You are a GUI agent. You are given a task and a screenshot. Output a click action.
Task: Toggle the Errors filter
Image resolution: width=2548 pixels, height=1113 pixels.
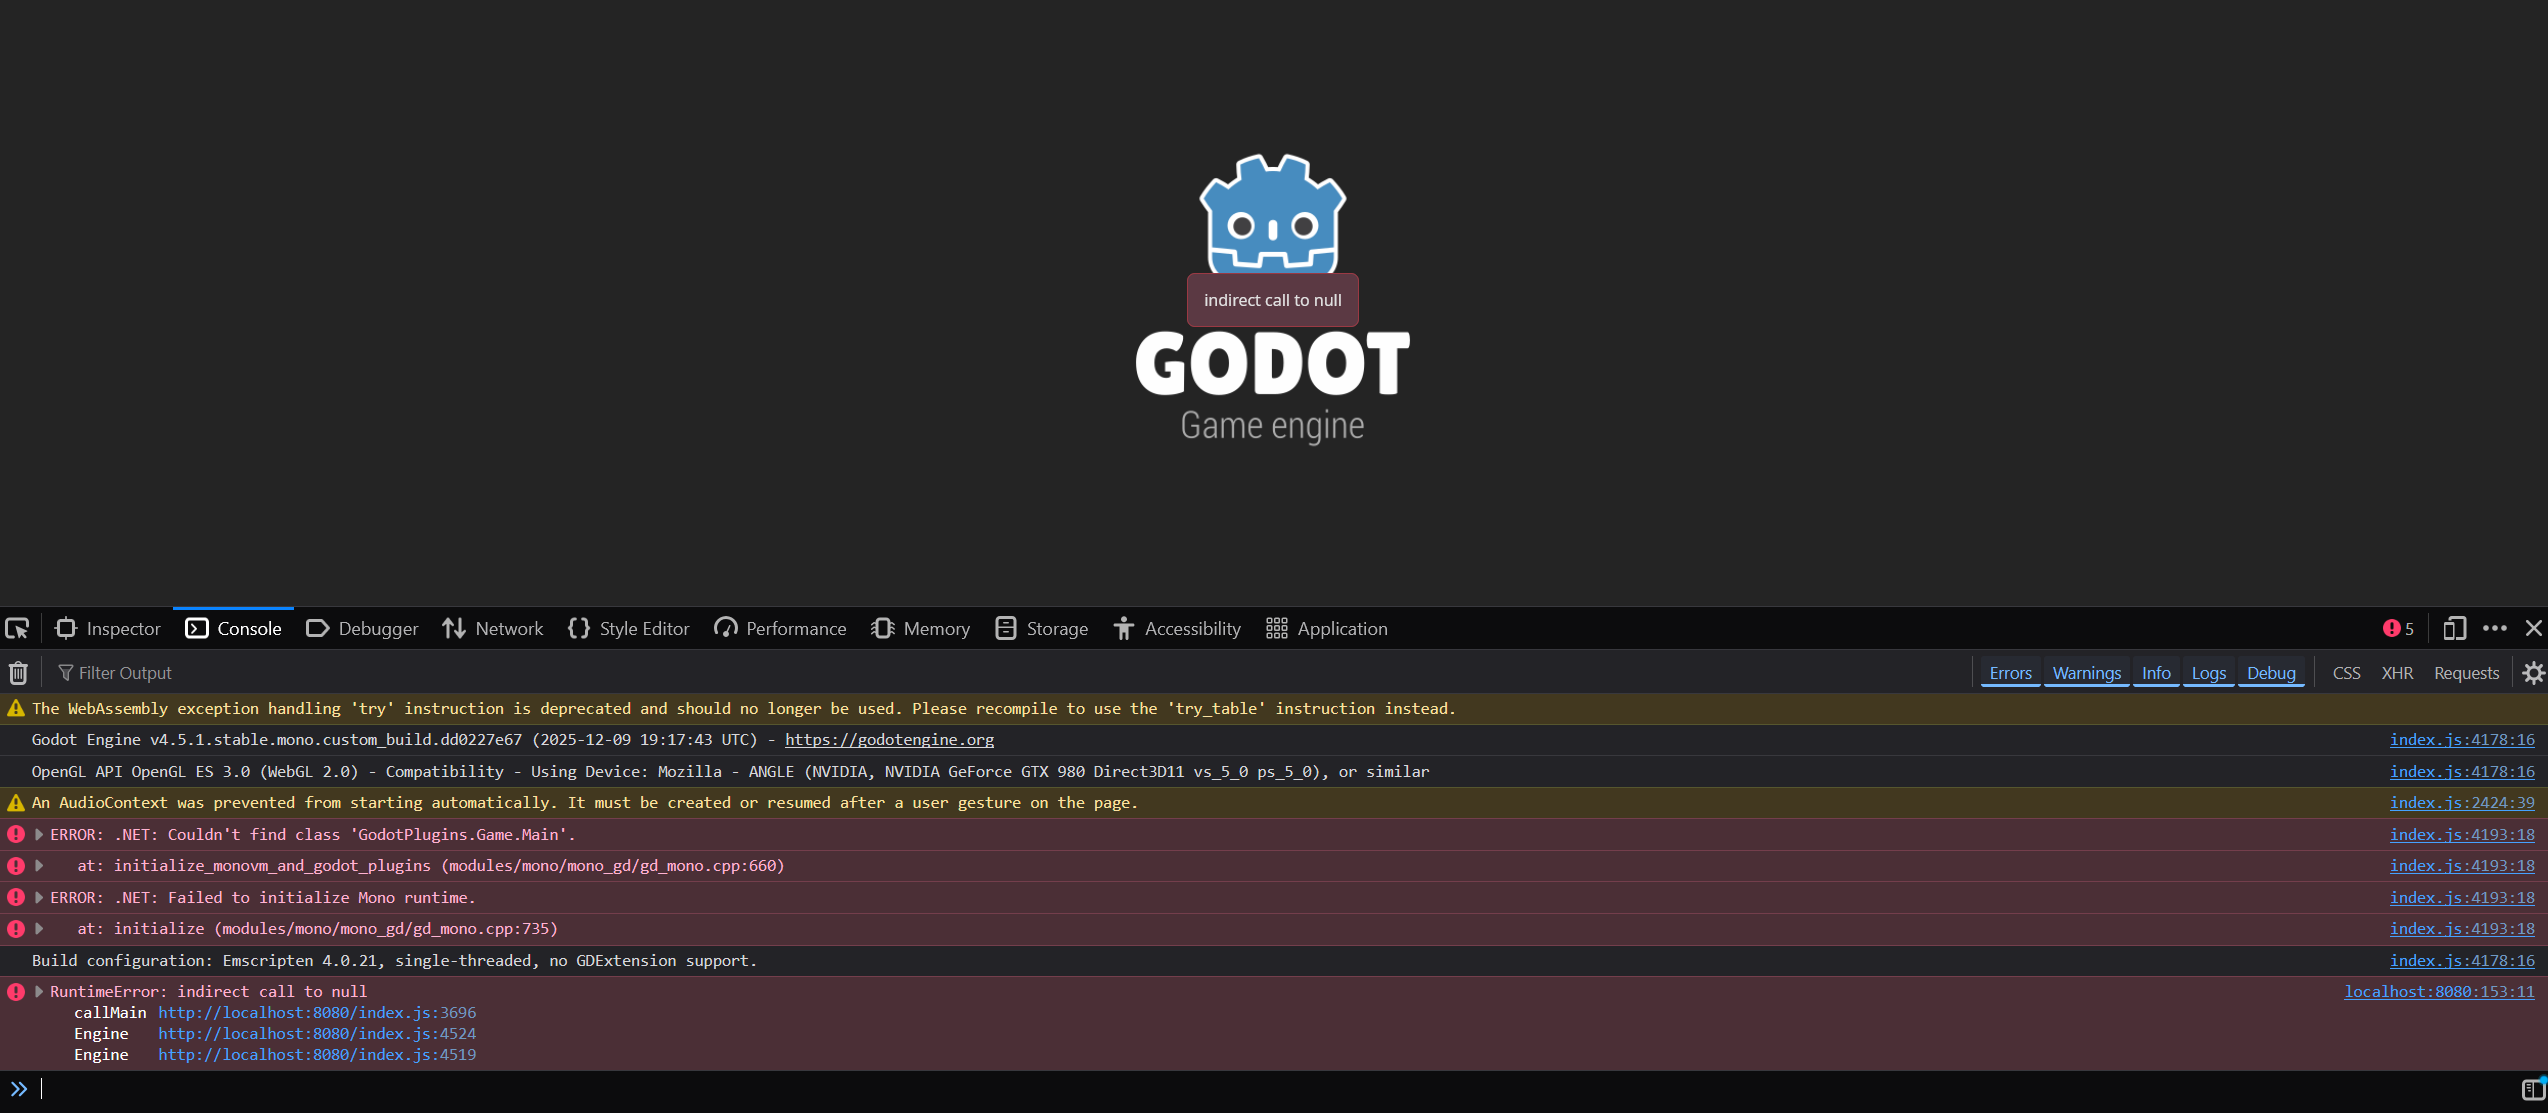[2010, 673]
